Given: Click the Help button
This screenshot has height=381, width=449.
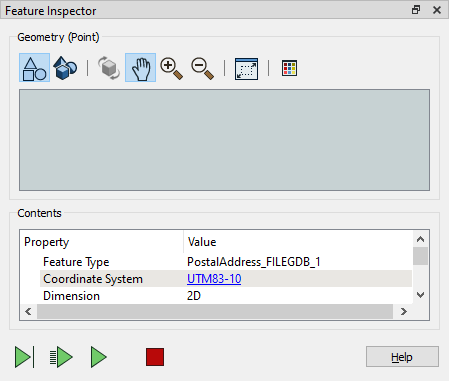Looking at the screenshot, I should (x=402, y=357).
